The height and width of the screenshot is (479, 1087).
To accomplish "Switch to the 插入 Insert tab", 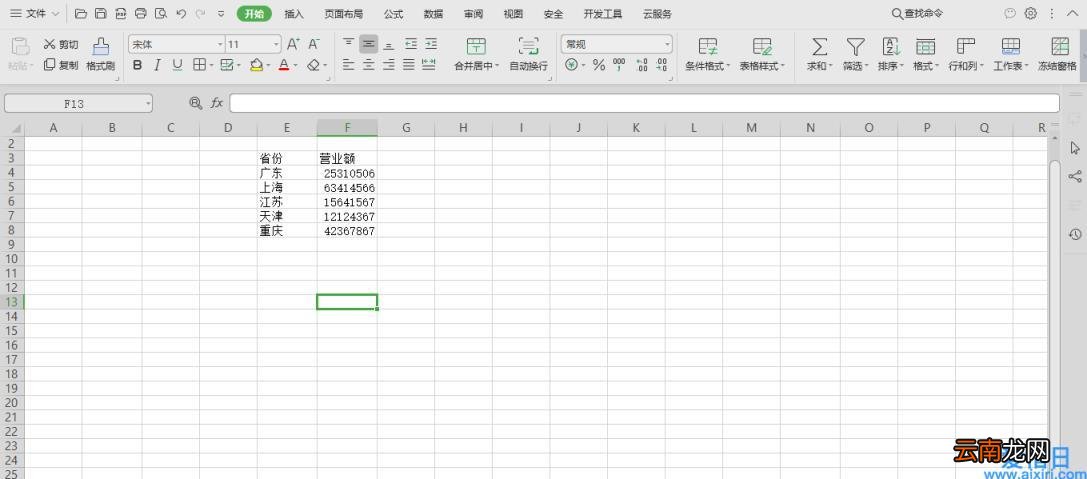I will (x=294, y=14).
